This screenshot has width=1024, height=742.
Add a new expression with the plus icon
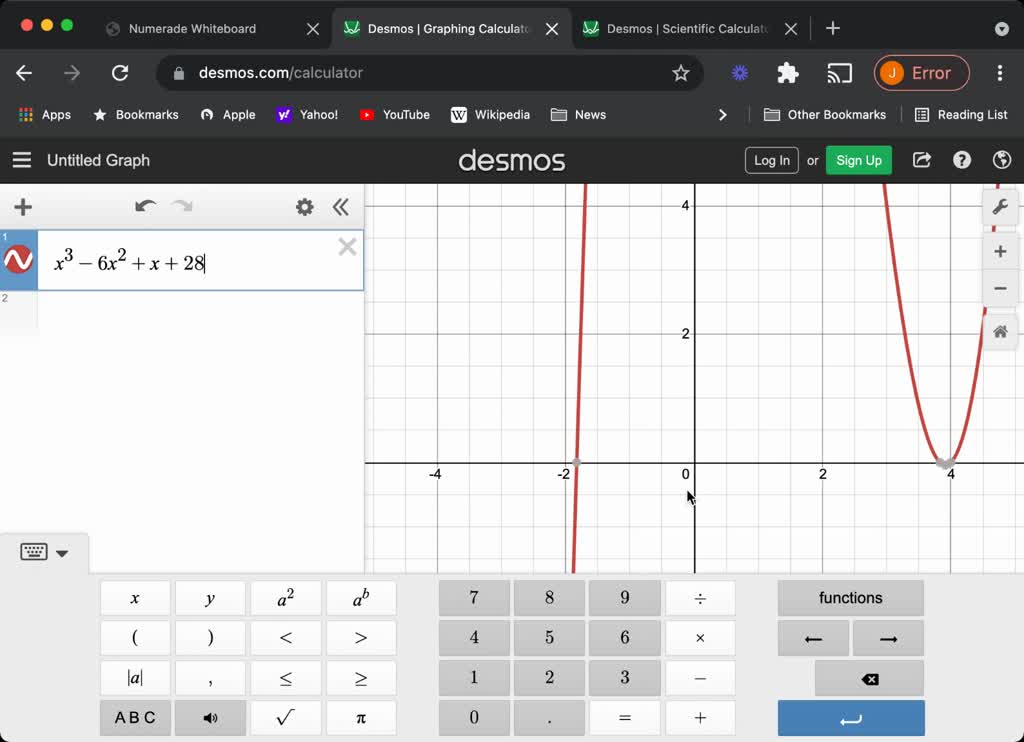pos(22,207)
